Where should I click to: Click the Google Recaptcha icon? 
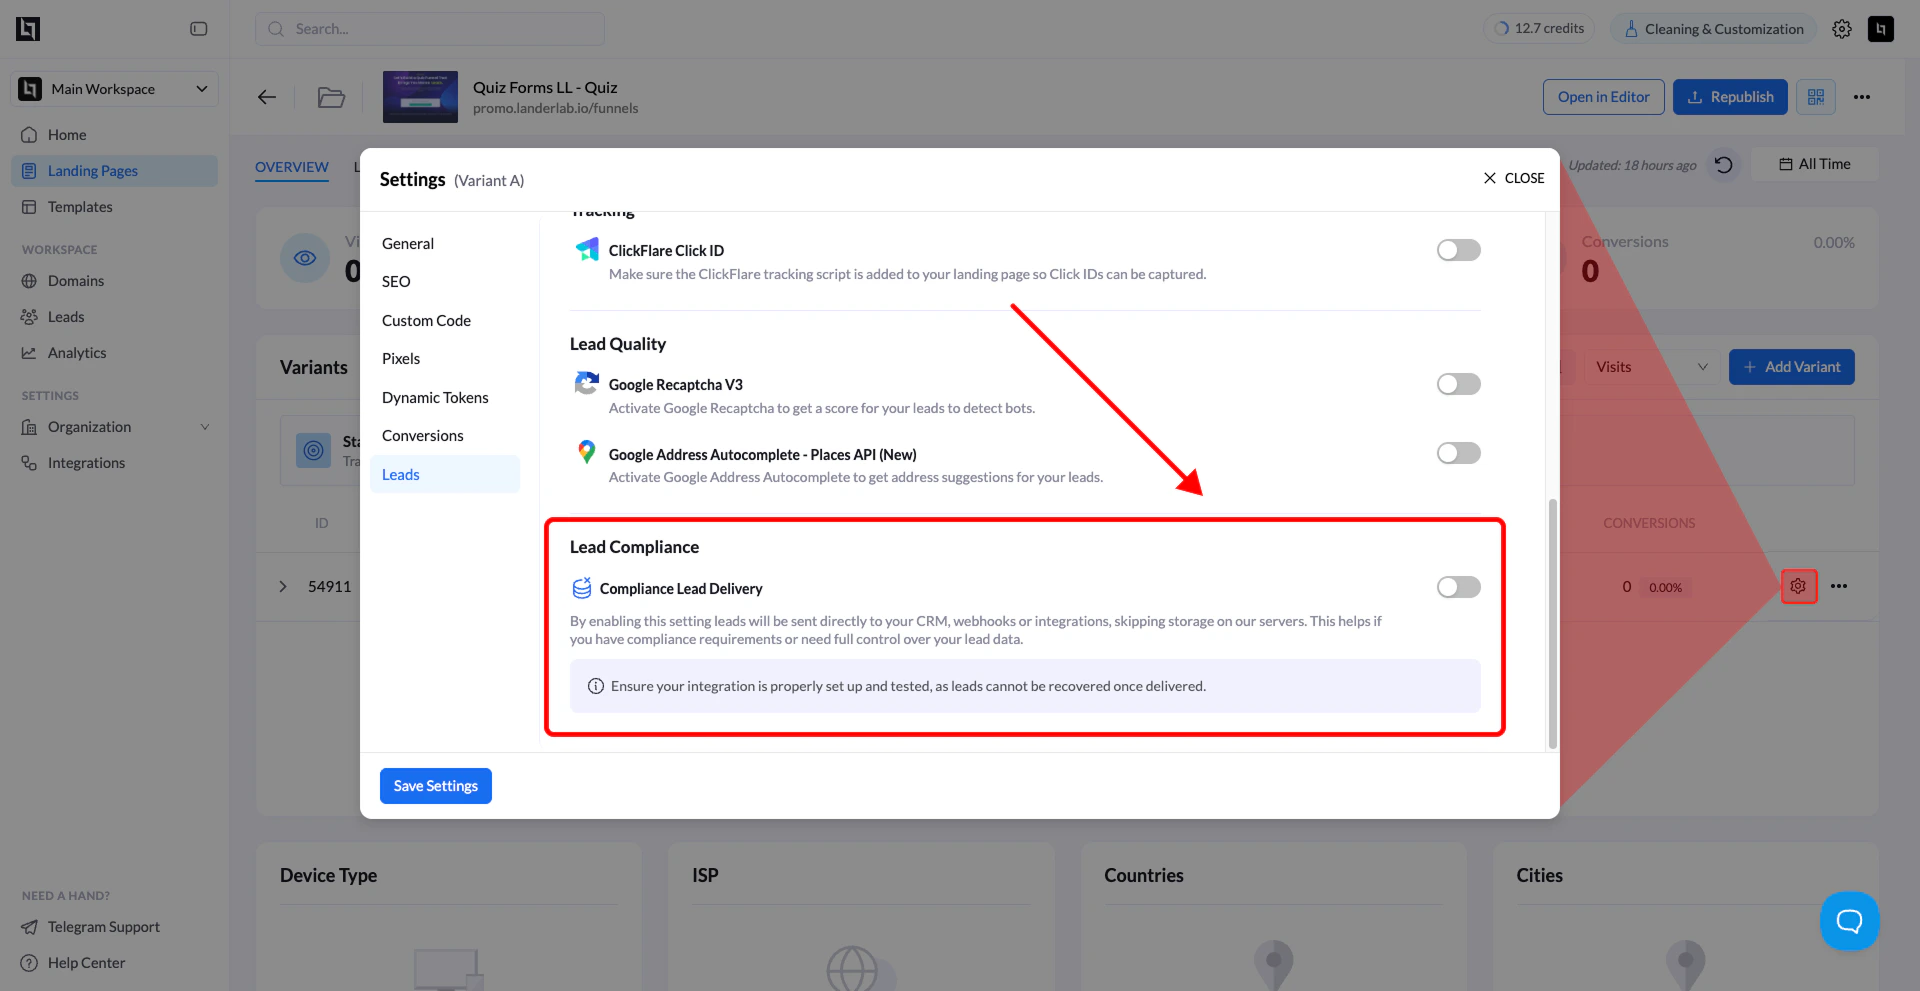[x=587, y=383]
